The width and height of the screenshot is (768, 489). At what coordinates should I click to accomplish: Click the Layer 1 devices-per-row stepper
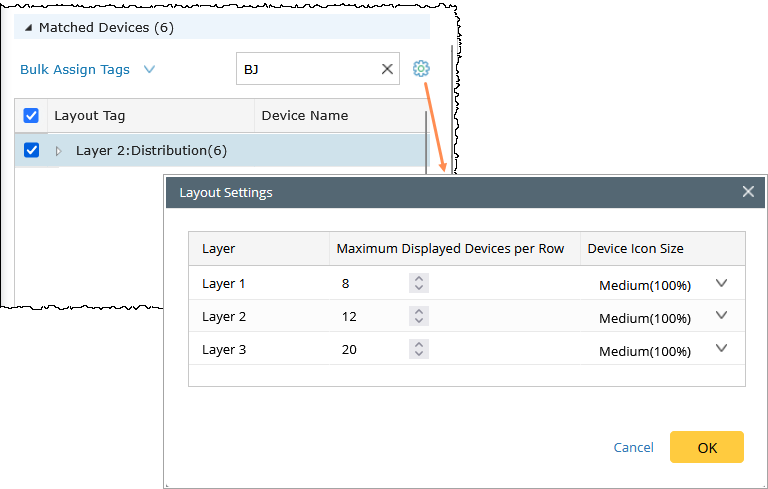tap(419, 284)
